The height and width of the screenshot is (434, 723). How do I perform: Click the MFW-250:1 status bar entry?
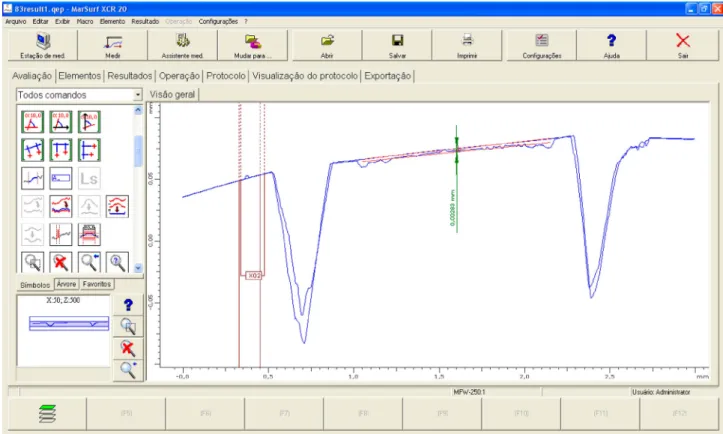[469, 392]
